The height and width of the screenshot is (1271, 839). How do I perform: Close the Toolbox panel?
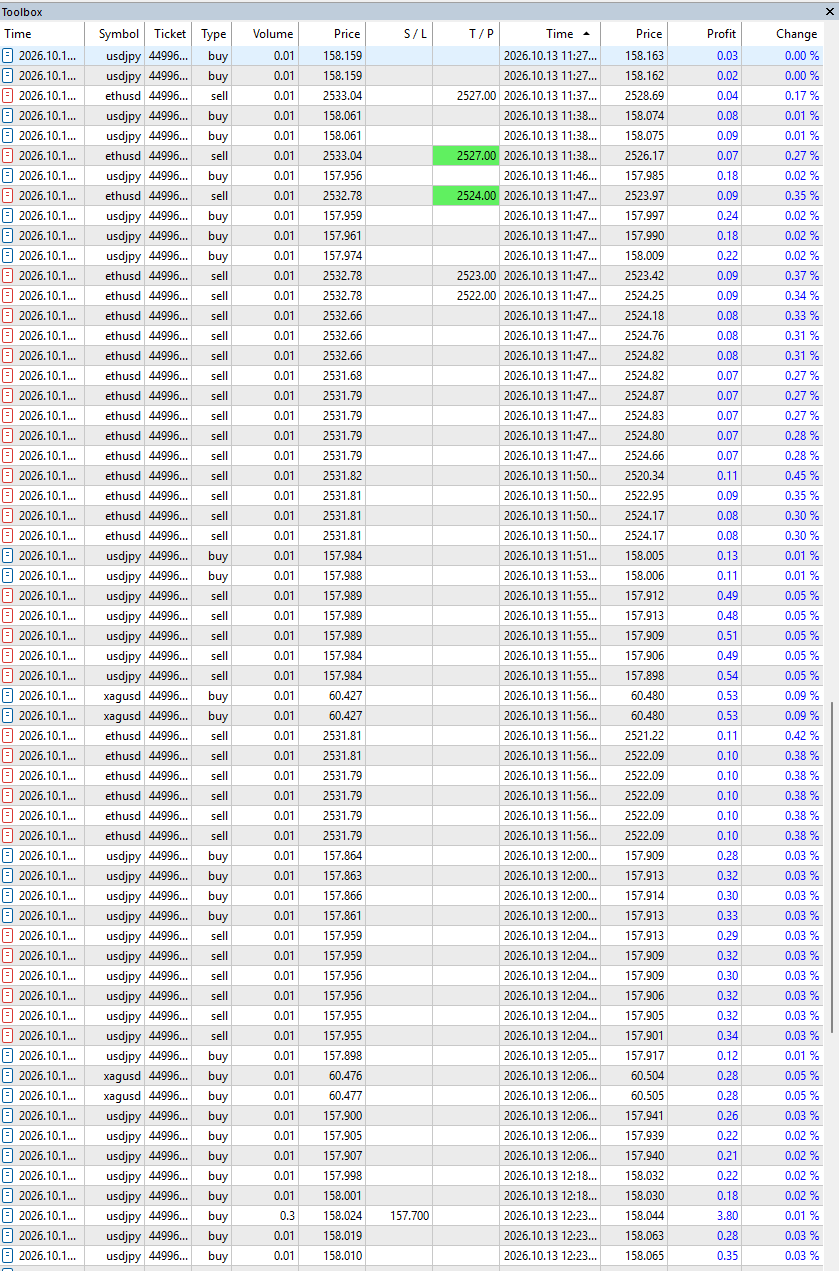(829, 12)
